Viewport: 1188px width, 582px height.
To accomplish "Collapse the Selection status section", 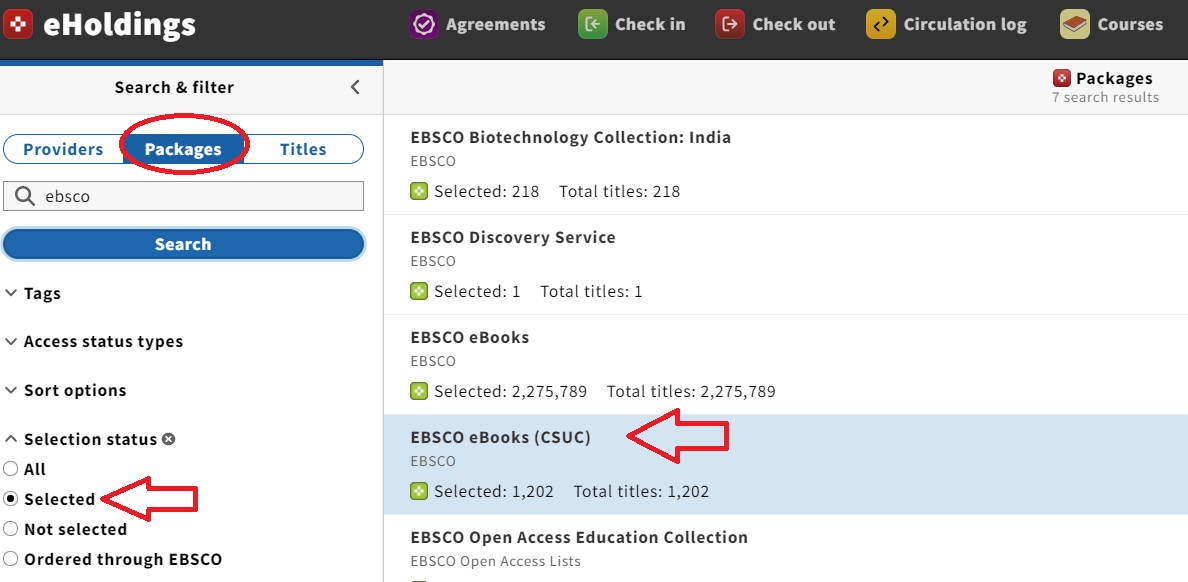I will pos(81,439).
